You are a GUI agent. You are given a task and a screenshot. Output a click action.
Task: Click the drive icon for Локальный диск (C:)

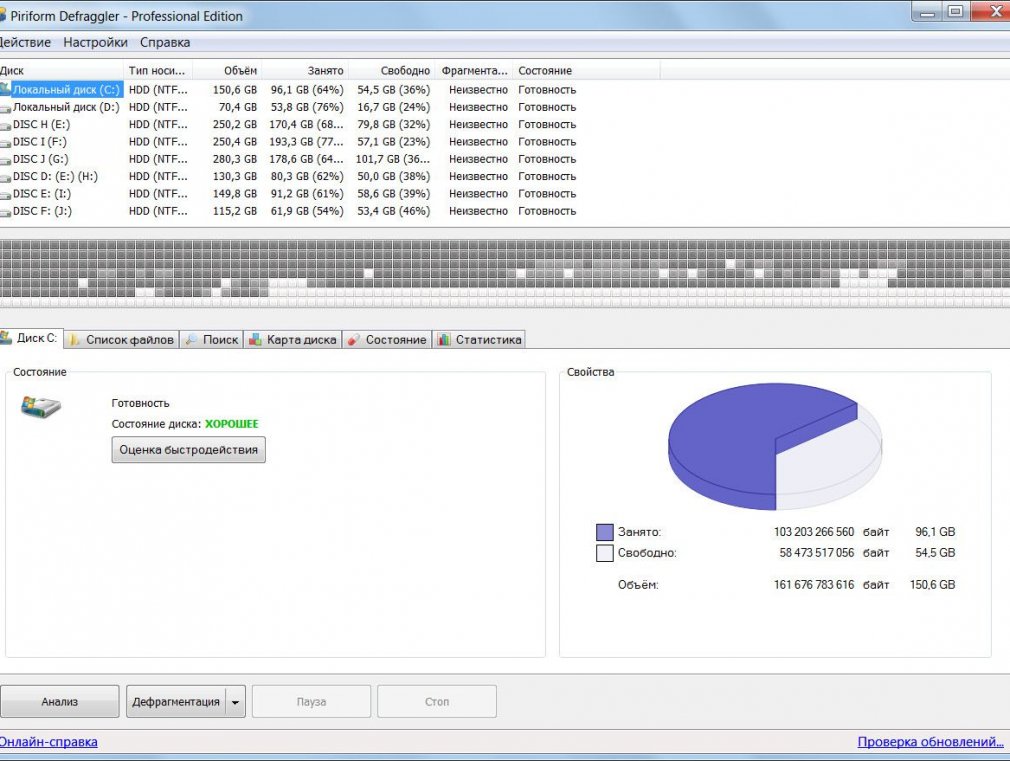5,89
